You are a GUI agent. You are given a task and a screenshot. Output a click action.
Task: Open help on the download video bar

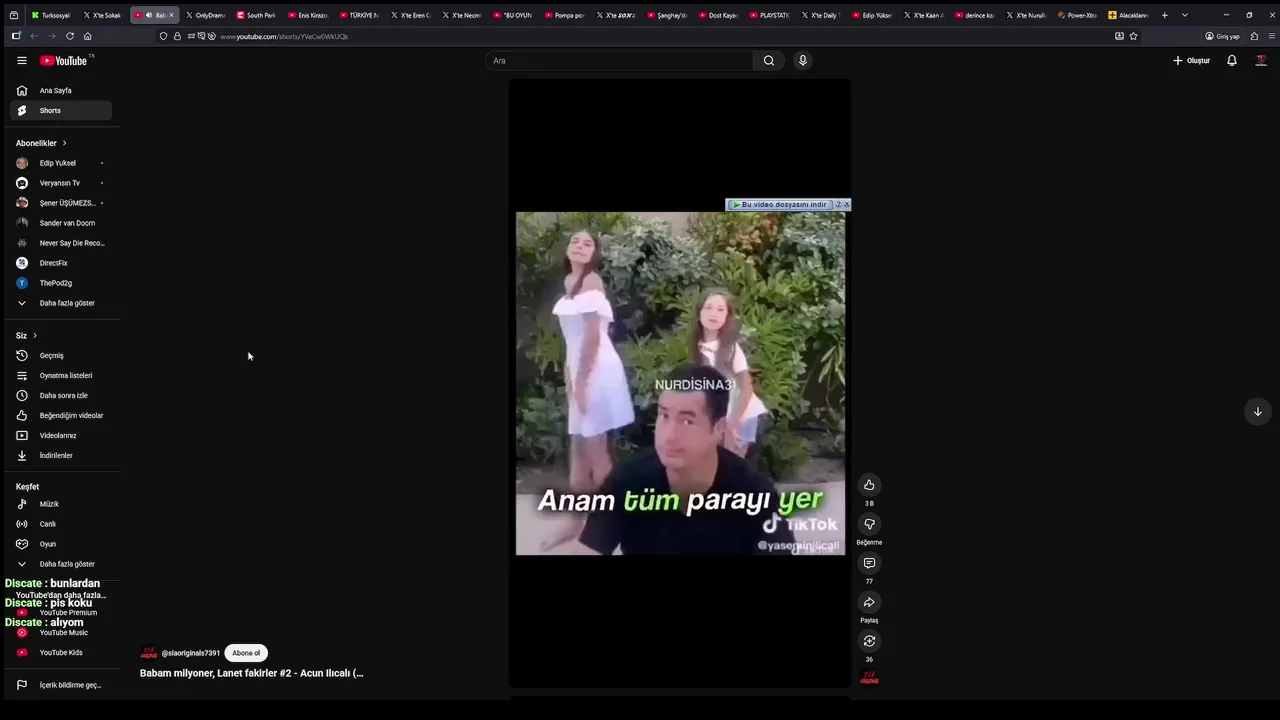838,204
